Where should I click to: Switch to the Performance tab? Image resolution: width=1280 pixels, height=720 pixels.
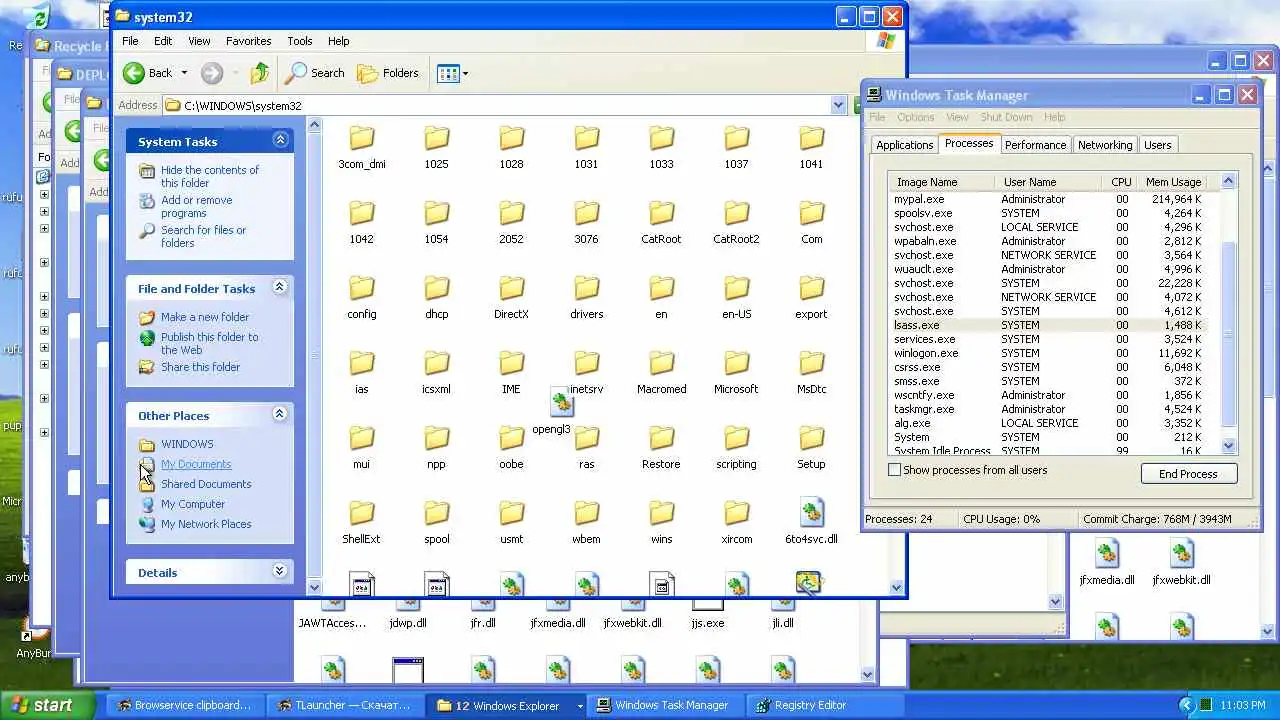pyautogui.click(x=1035, y=145)
